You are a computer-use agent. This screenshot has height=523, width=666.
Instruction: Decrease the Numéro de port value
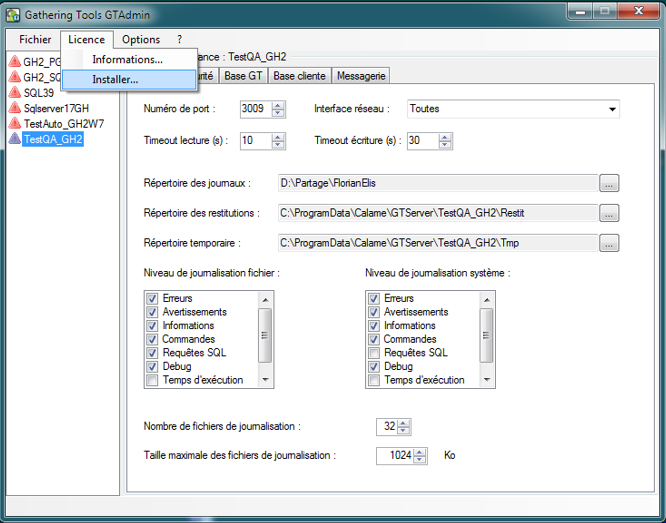[278, 113]
